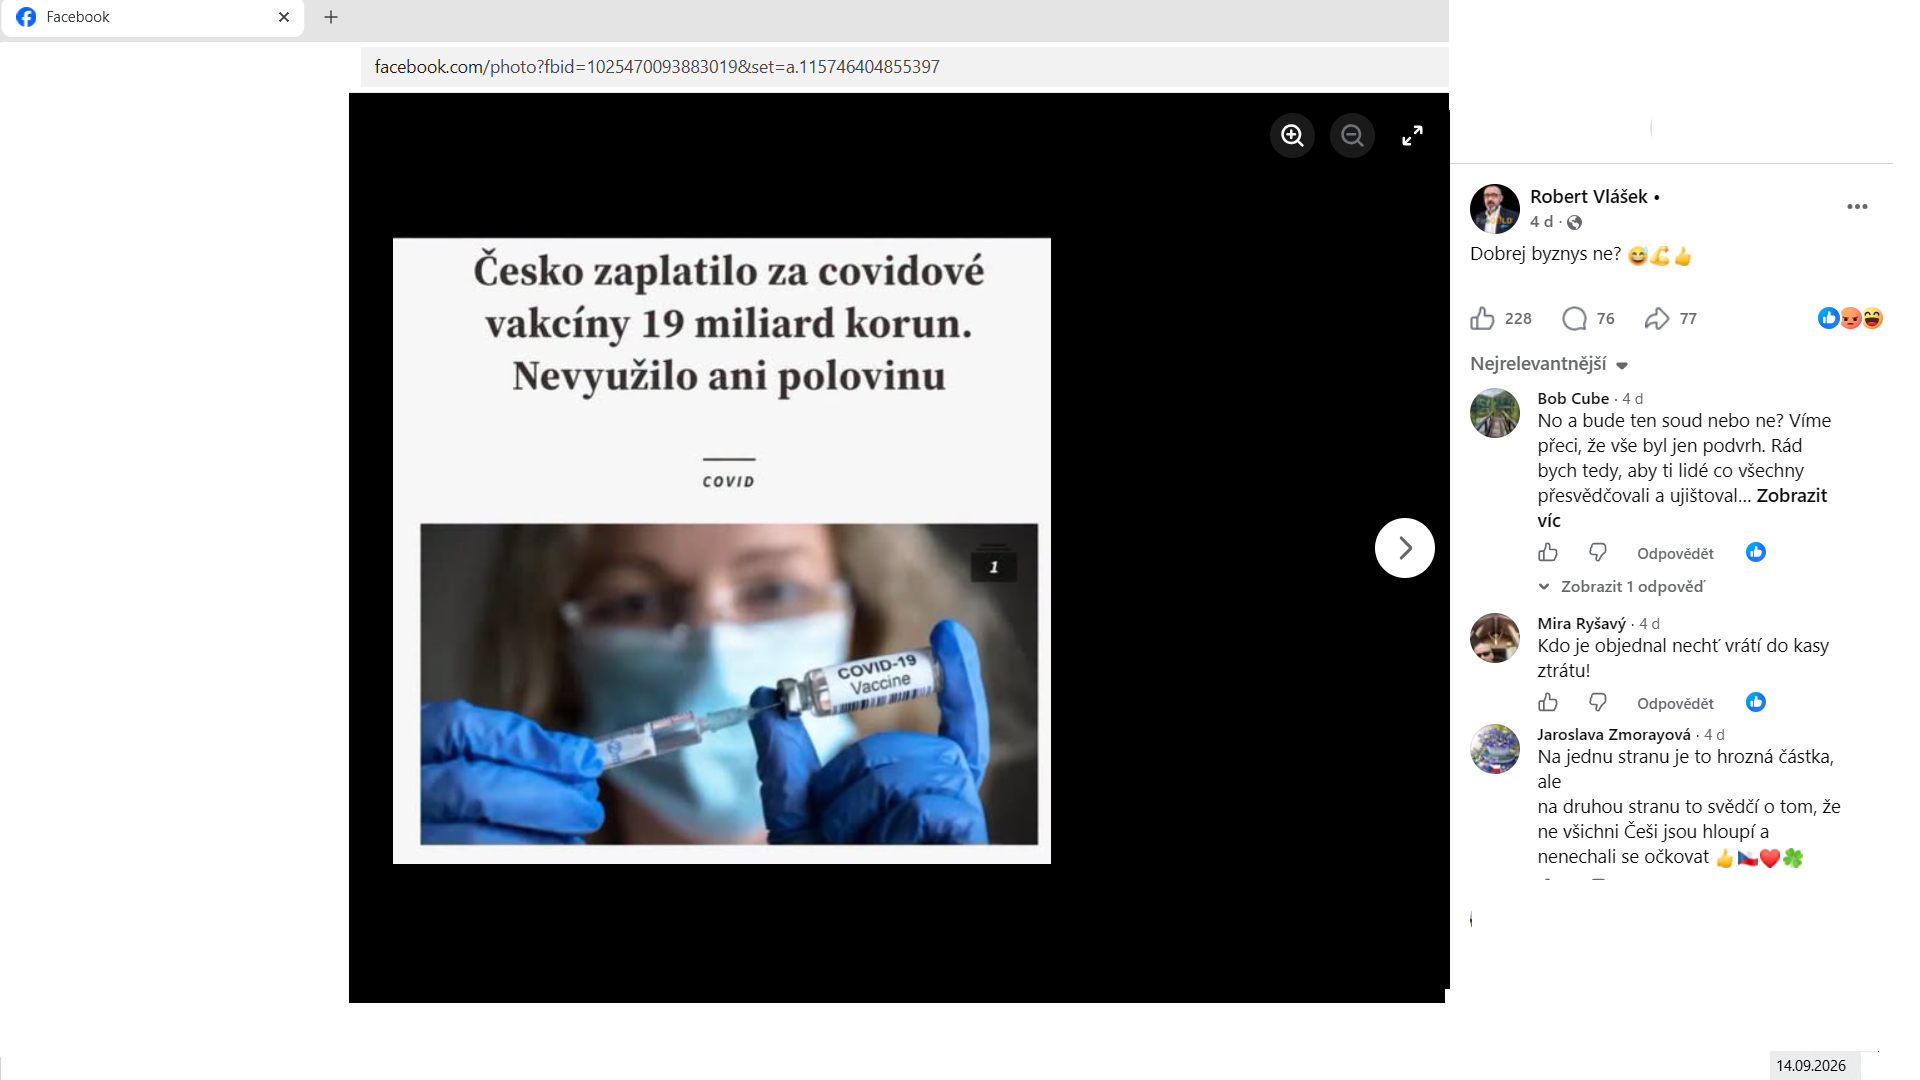Open the comment bubble icon with 76
1920x1080 pixels.
pyautogui.click(x=1574, y=318)
